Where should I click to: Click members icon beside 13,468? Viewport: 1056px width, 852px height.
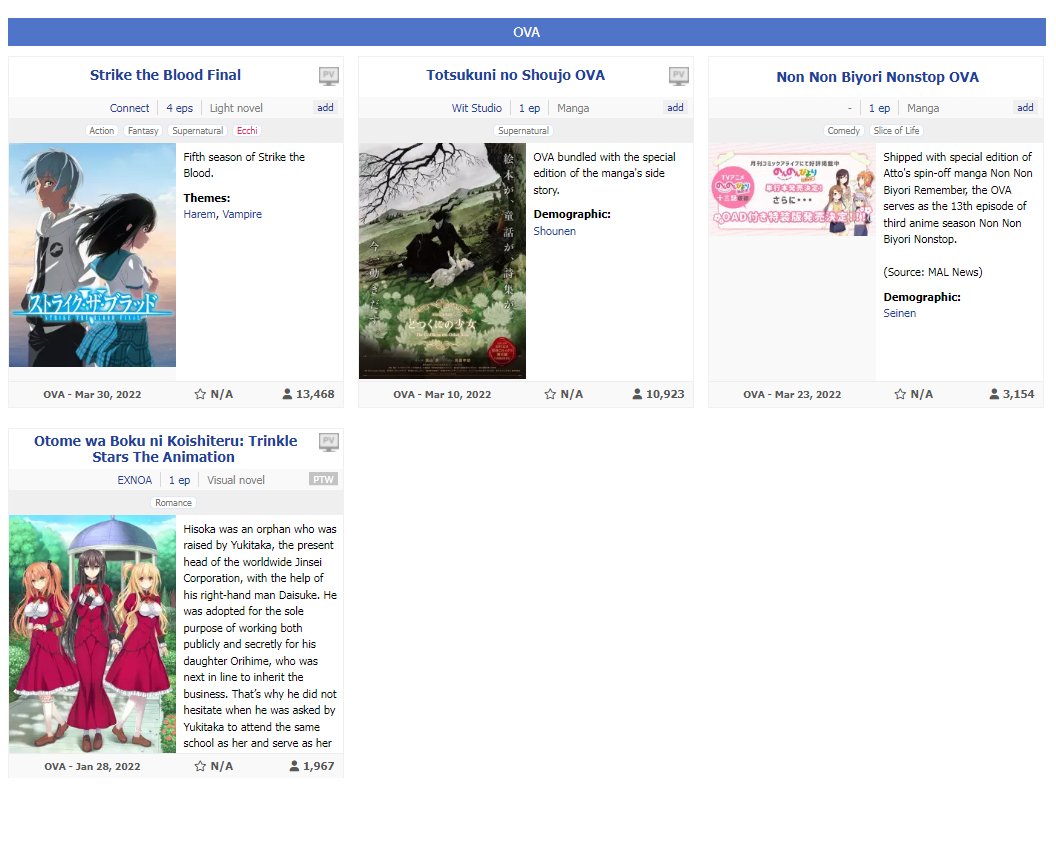[x=287, y=394]
